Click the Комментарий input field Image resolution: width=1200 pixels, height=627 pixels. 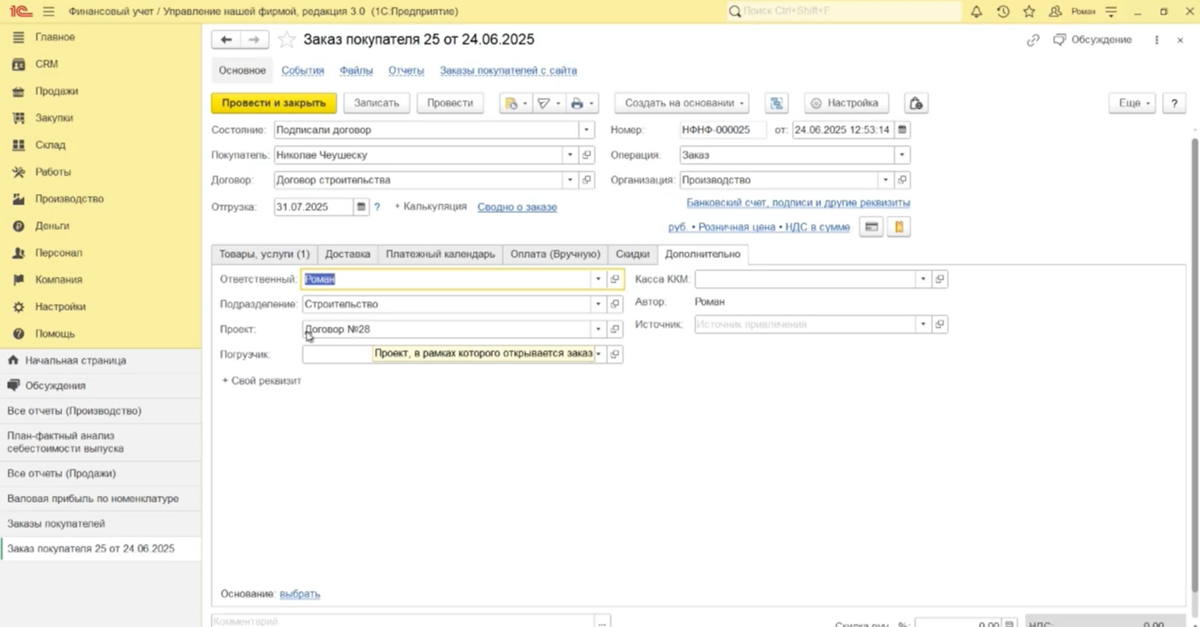403,622
